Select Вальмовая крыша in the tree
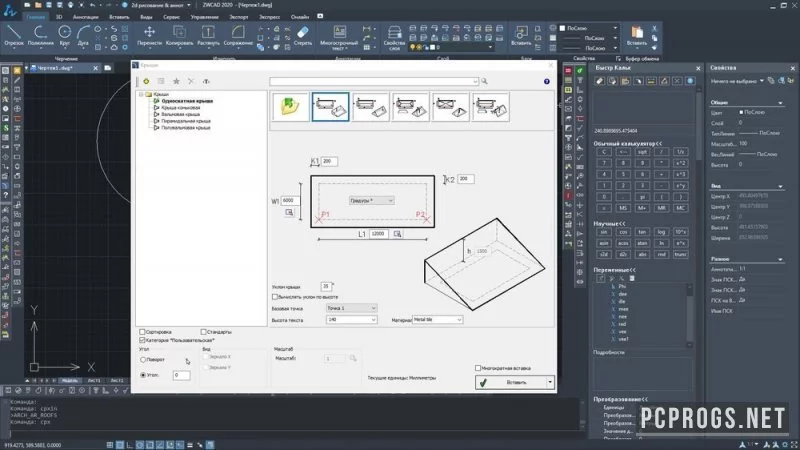 180,114
